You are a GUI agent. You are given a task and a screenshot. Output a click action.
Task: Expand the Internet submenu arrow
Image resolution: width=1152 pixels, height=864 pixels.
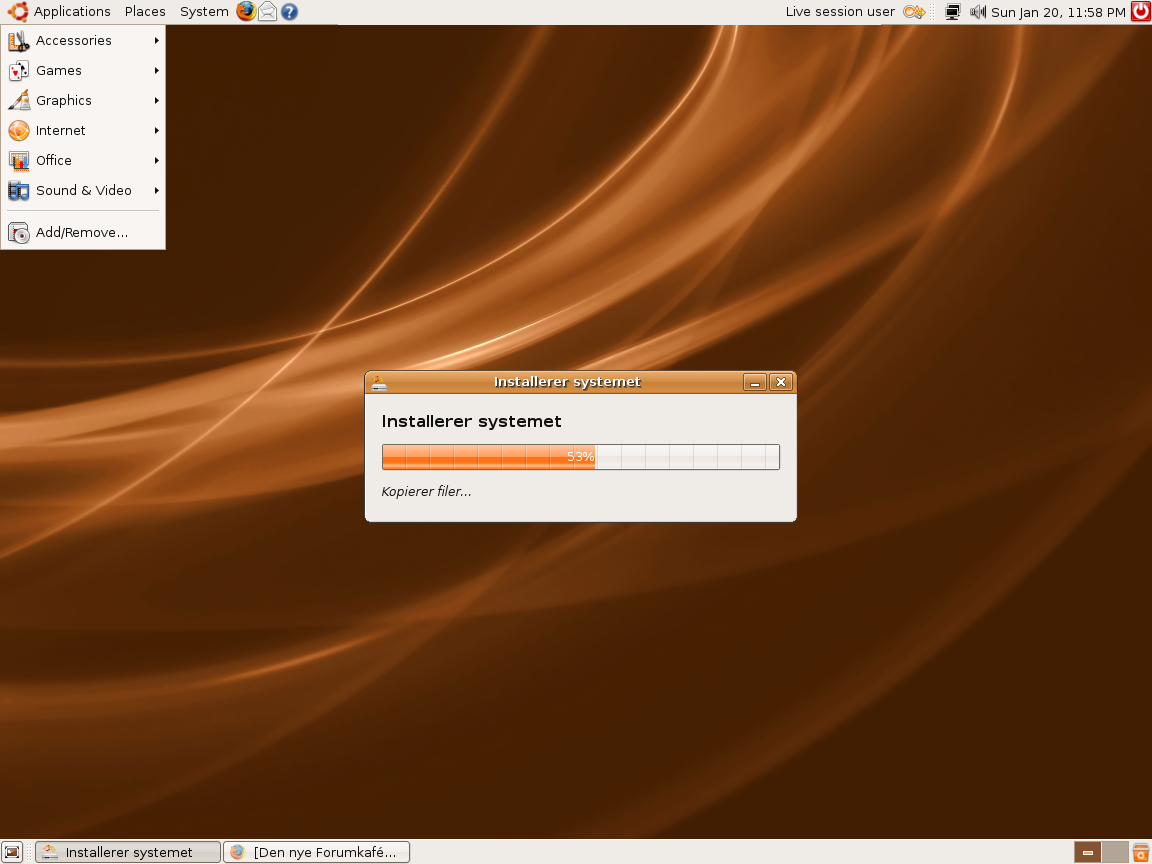pyautogui.click(x=156, y=131)
